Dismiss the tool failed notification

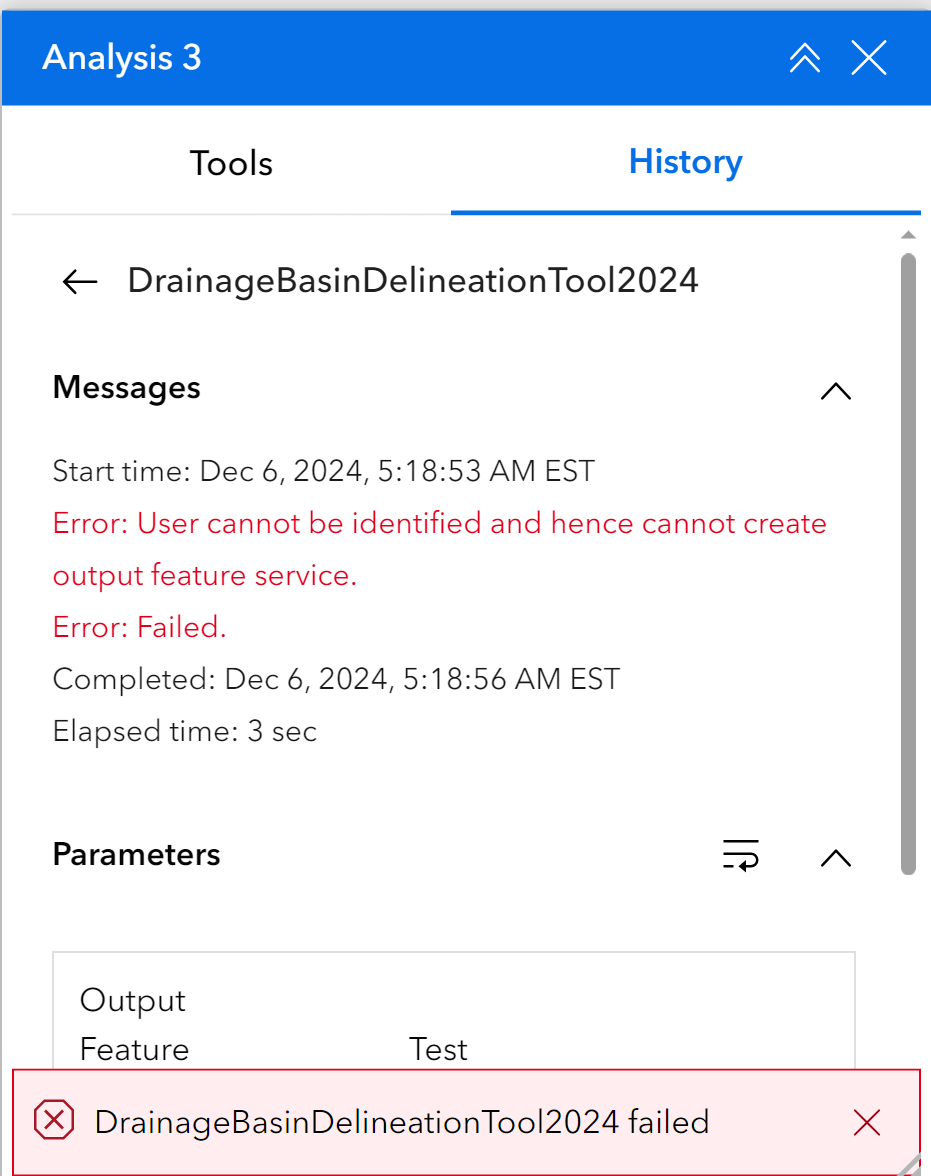867,1123
